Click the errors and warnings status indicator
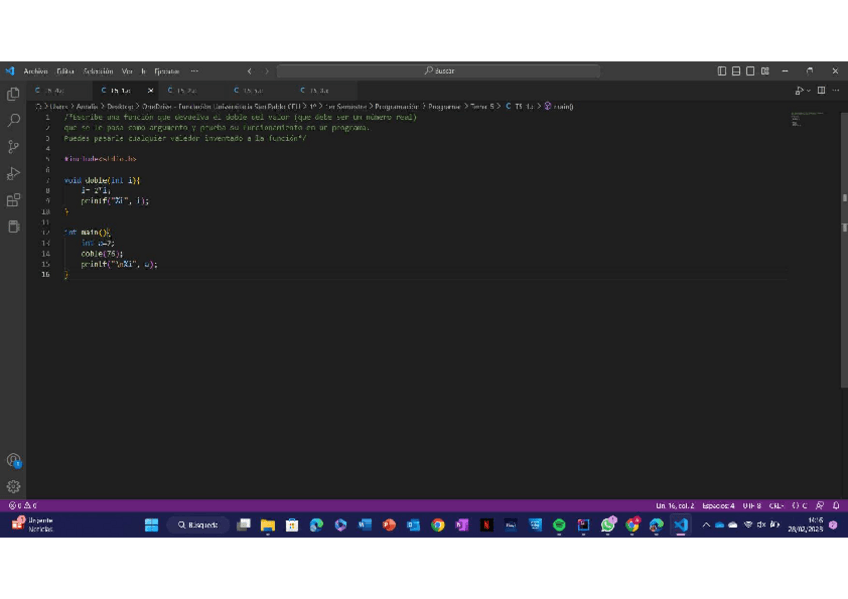Image resolution: width=848 pixels, height=599 pixels. 22,505
